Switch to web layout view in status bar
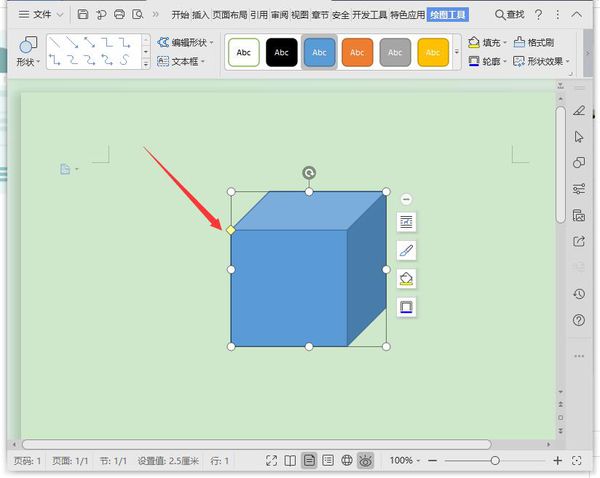 [347, 460]
